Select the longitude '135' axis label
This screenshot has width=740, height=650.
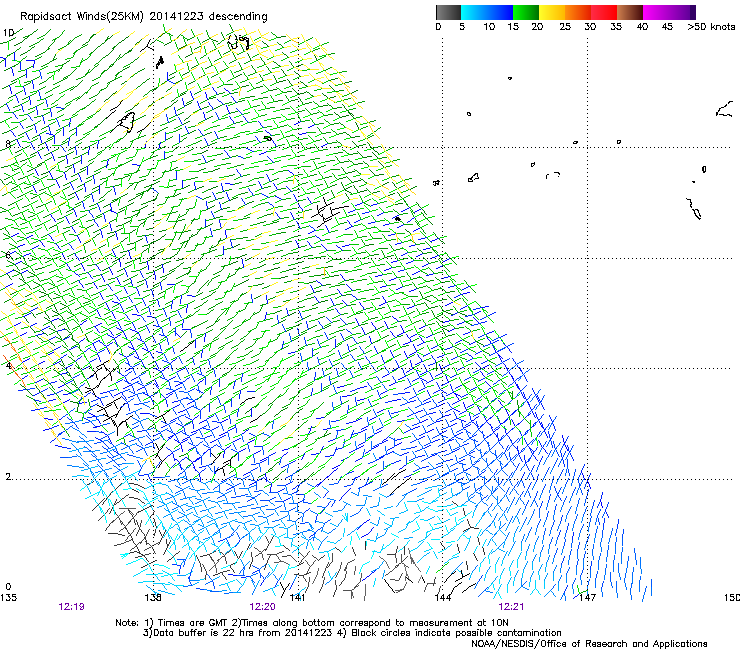coord(8,597)
